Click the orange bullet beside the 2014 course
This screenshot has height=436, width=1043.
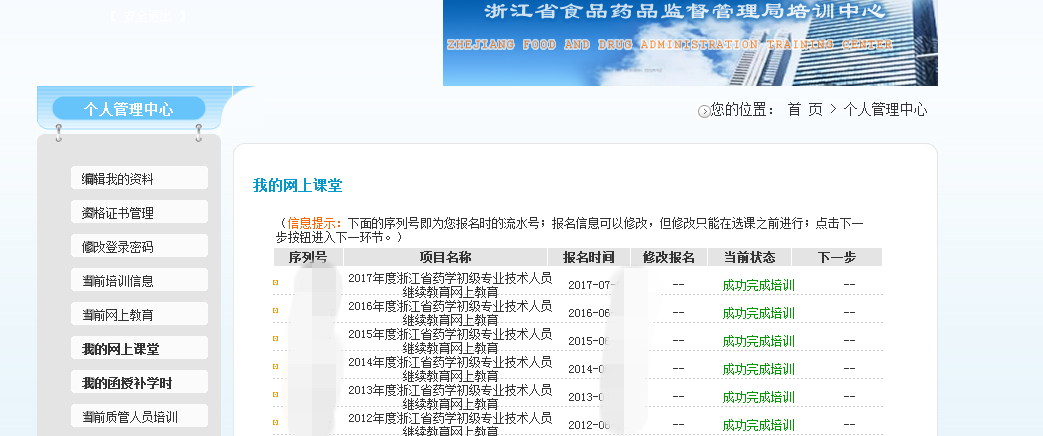coord(276,367)
